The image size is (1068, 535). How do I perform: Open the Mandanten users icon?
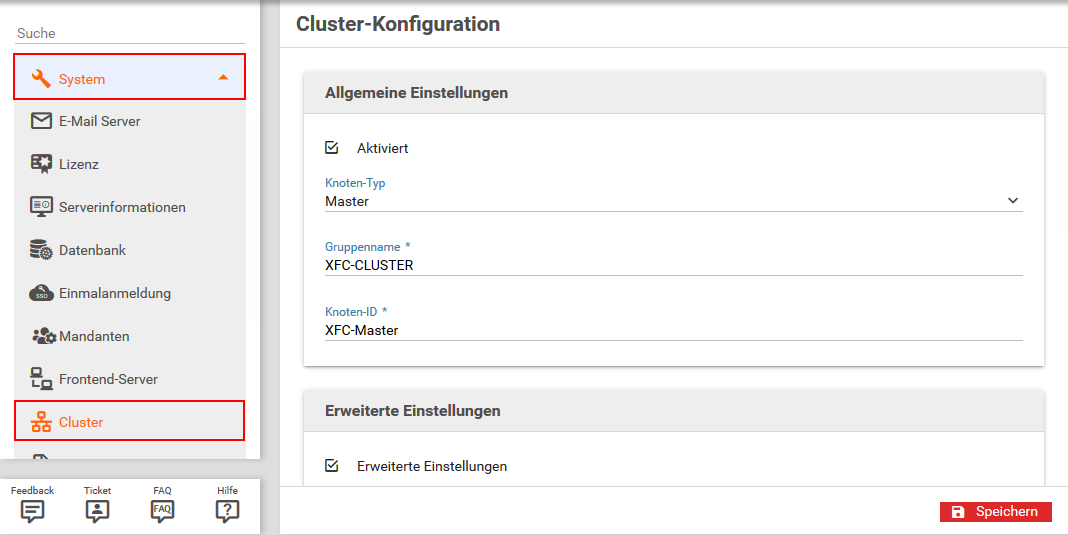point(43,336)
